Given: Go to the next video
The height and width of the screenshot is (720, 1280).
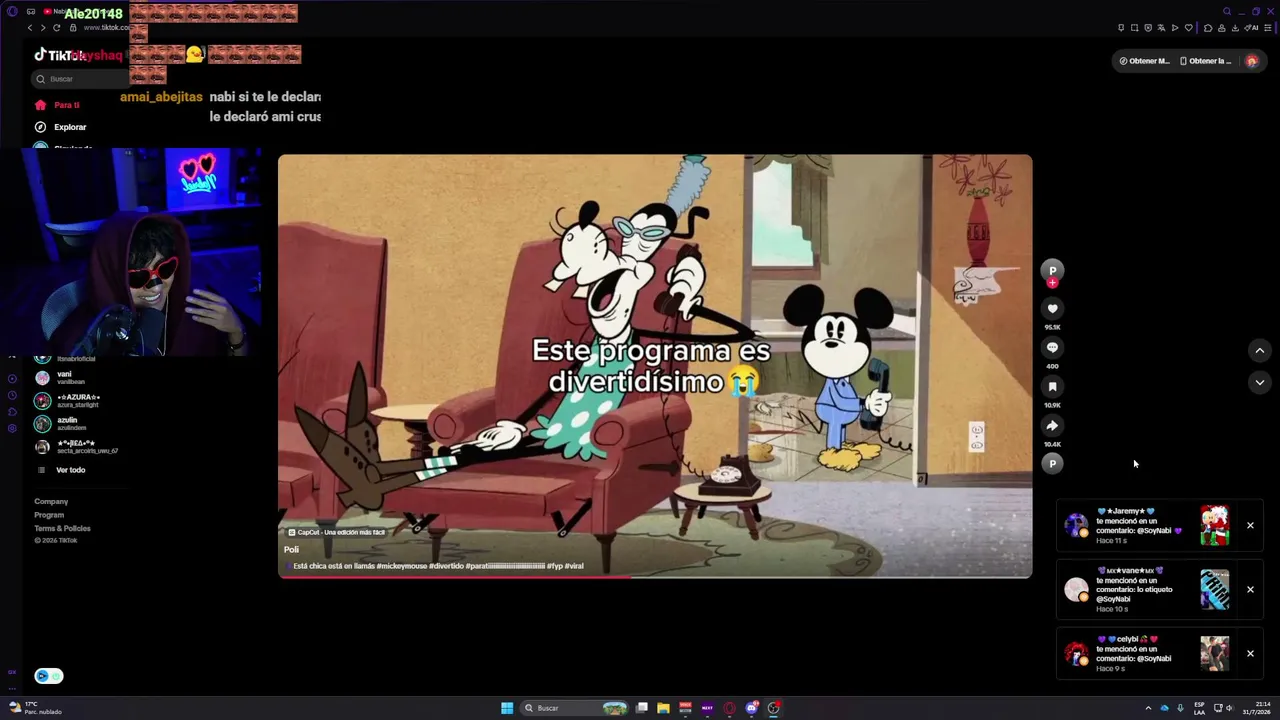Looking at the screenshot, I should pos(1260,382).
